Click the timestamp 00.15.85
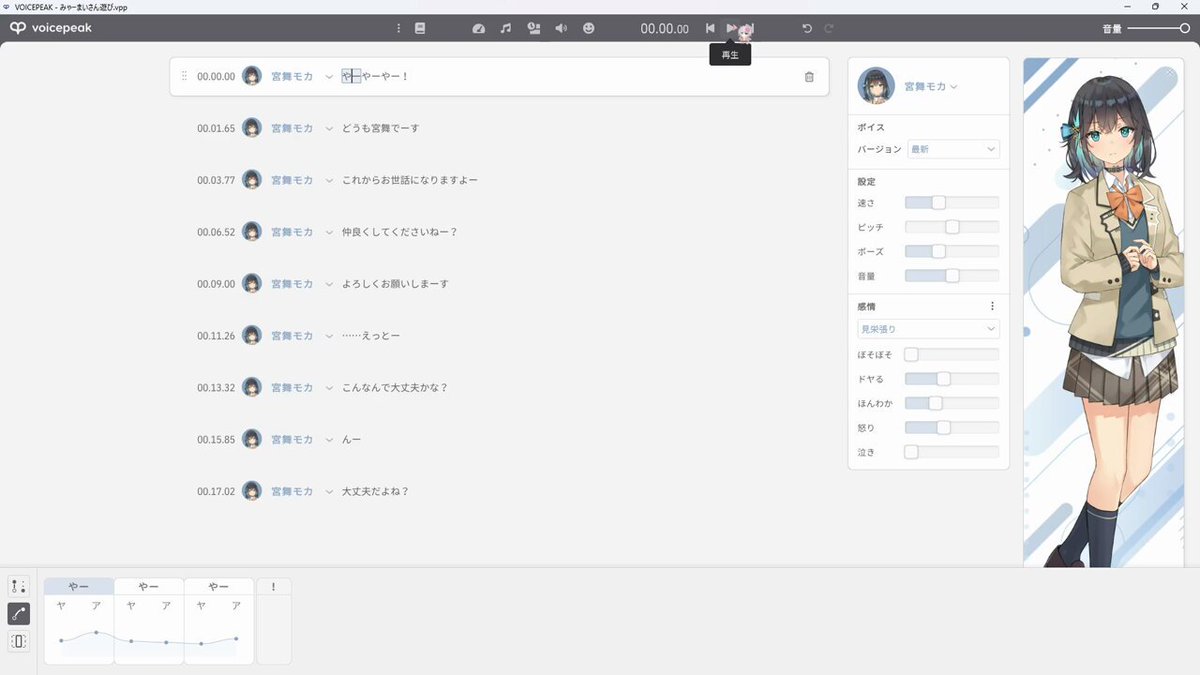 coord(216,439)
